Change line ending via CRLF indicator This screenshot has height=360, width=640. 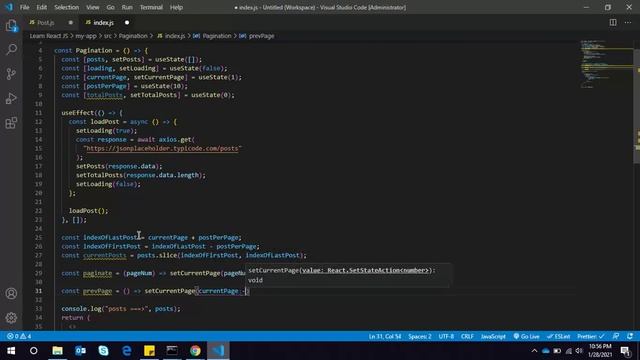467,336
